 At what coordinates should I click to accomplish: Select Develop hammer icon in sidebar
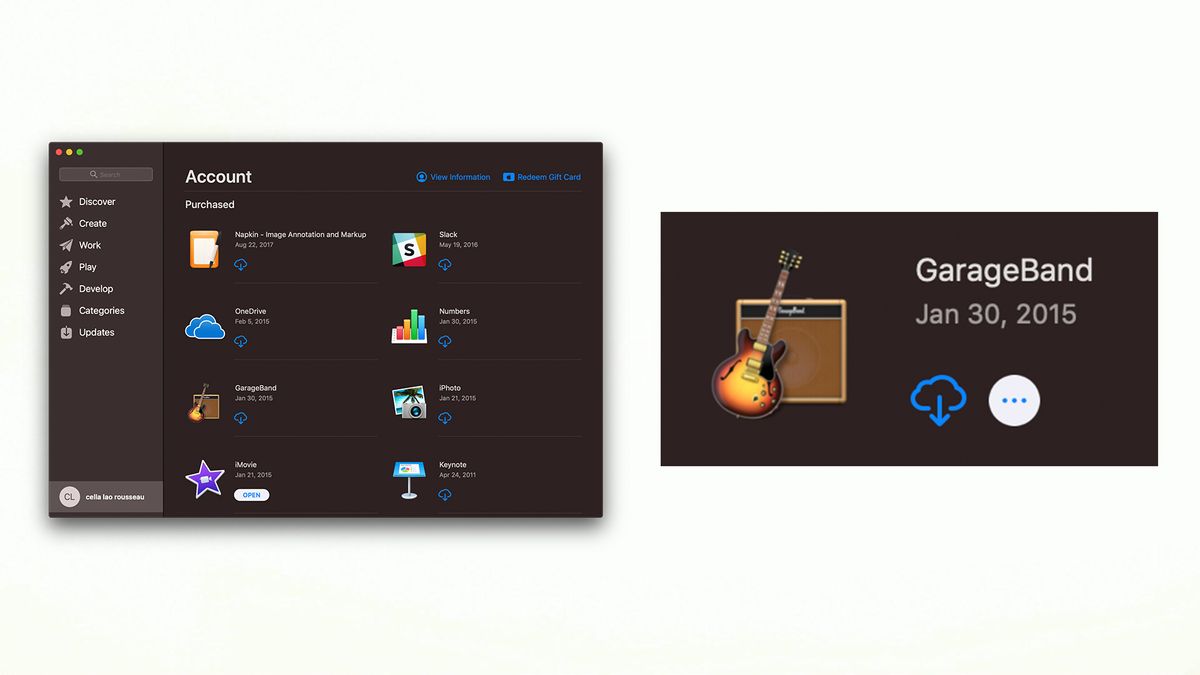tap(68, 289)
